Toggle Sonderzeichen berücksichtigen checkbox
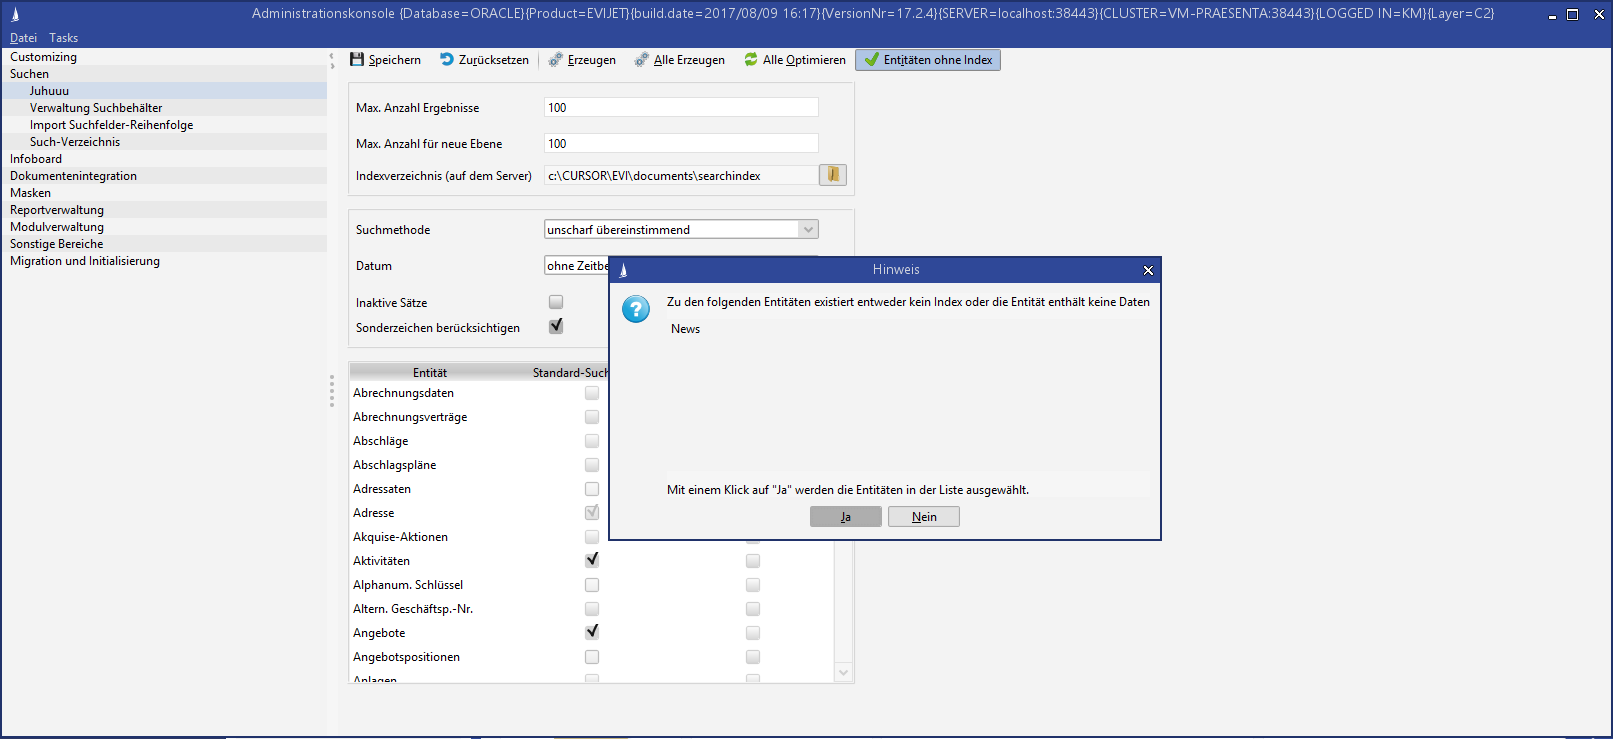 tap(556, 327)
